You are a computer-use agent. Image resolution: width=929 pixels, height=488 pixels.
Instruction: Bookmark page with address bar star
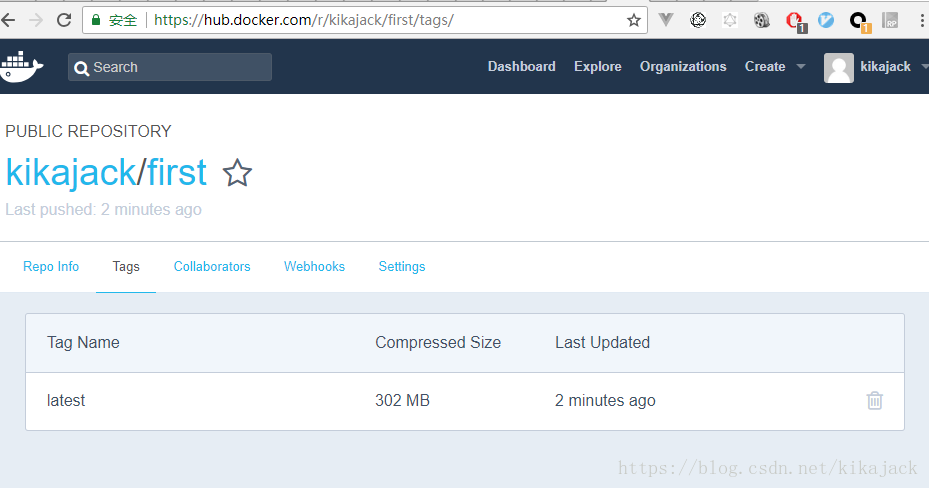click(634, 20)
